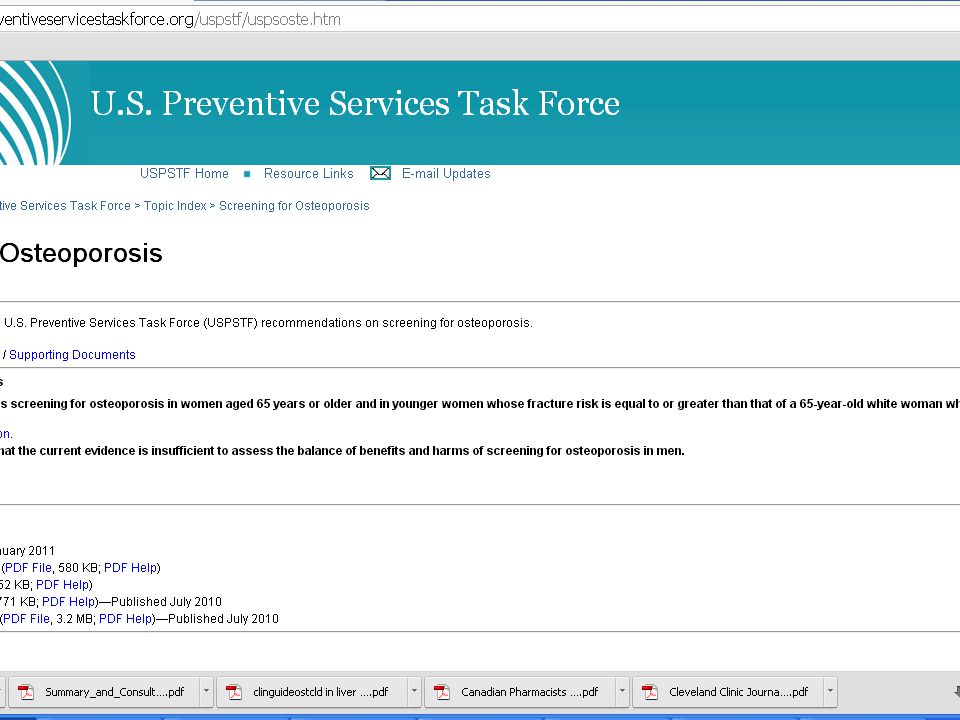Click the PDF icon for Cleveland Clinic Journal download

pos(650,692)
